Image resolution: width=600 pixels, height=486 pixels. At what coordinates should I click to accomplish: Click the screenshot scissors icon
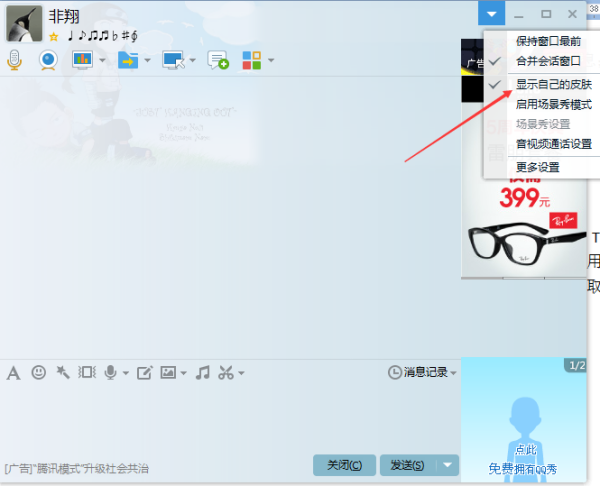(x=225, y=372)
